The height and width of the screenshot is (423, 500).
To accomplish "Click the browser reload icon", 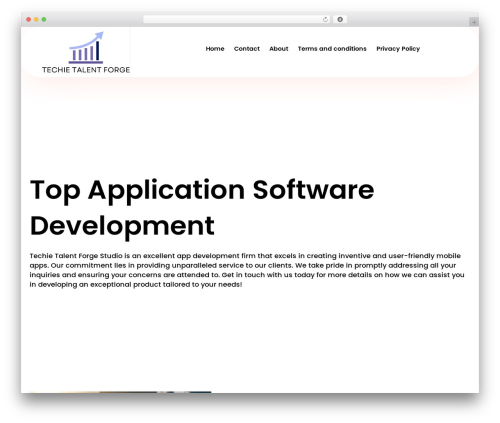I will pyautogui.click(x=325, y=20).
